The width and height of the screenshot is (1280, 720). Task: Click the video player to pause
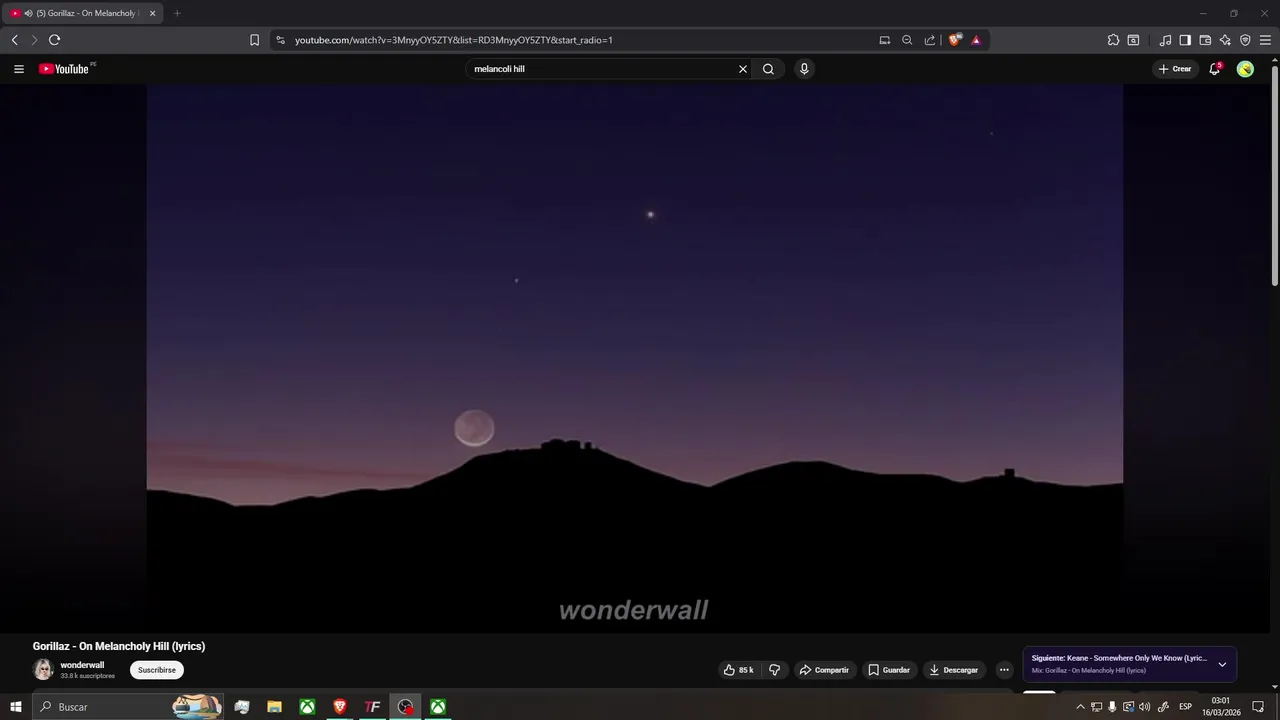[634, 358]
